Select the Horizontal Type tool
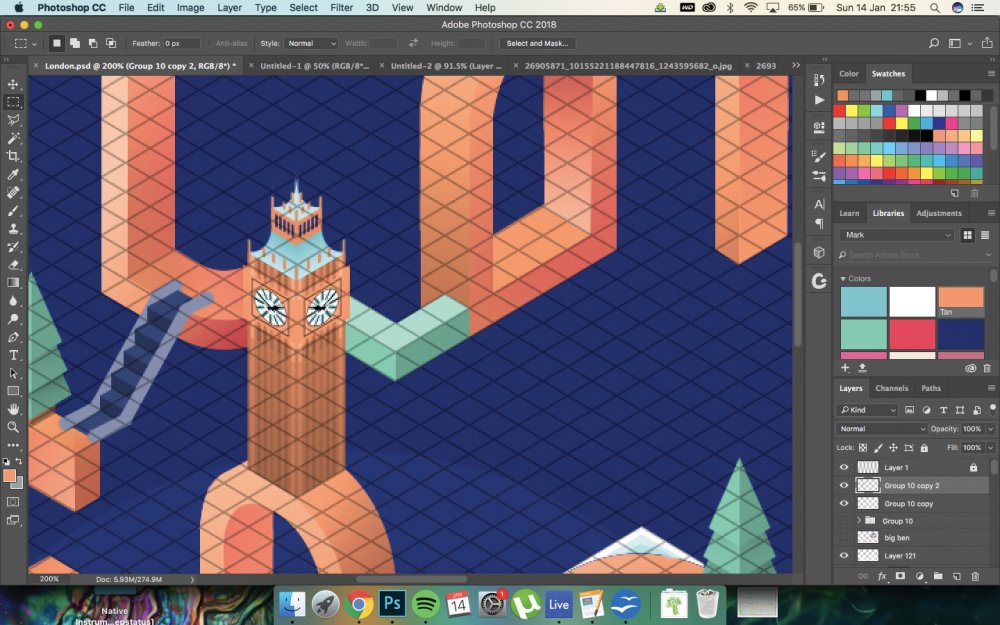Screen dimensions: 1000x625 (x=13, y=355)
